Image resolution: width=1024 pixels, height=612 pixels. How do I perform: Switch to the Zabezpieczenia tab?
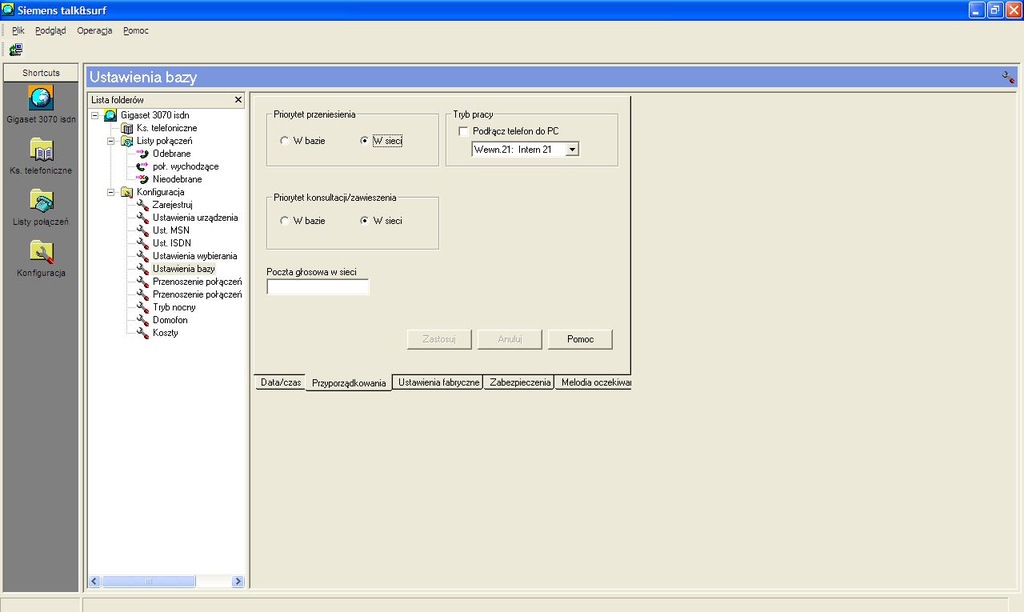tap(520, 383)
